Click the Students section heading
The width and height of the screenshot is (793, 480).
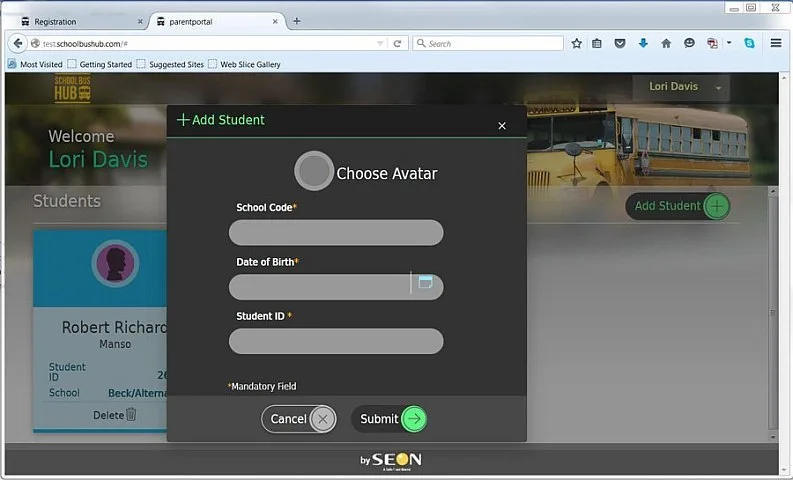pyautogui.click(x=67, y=201)
